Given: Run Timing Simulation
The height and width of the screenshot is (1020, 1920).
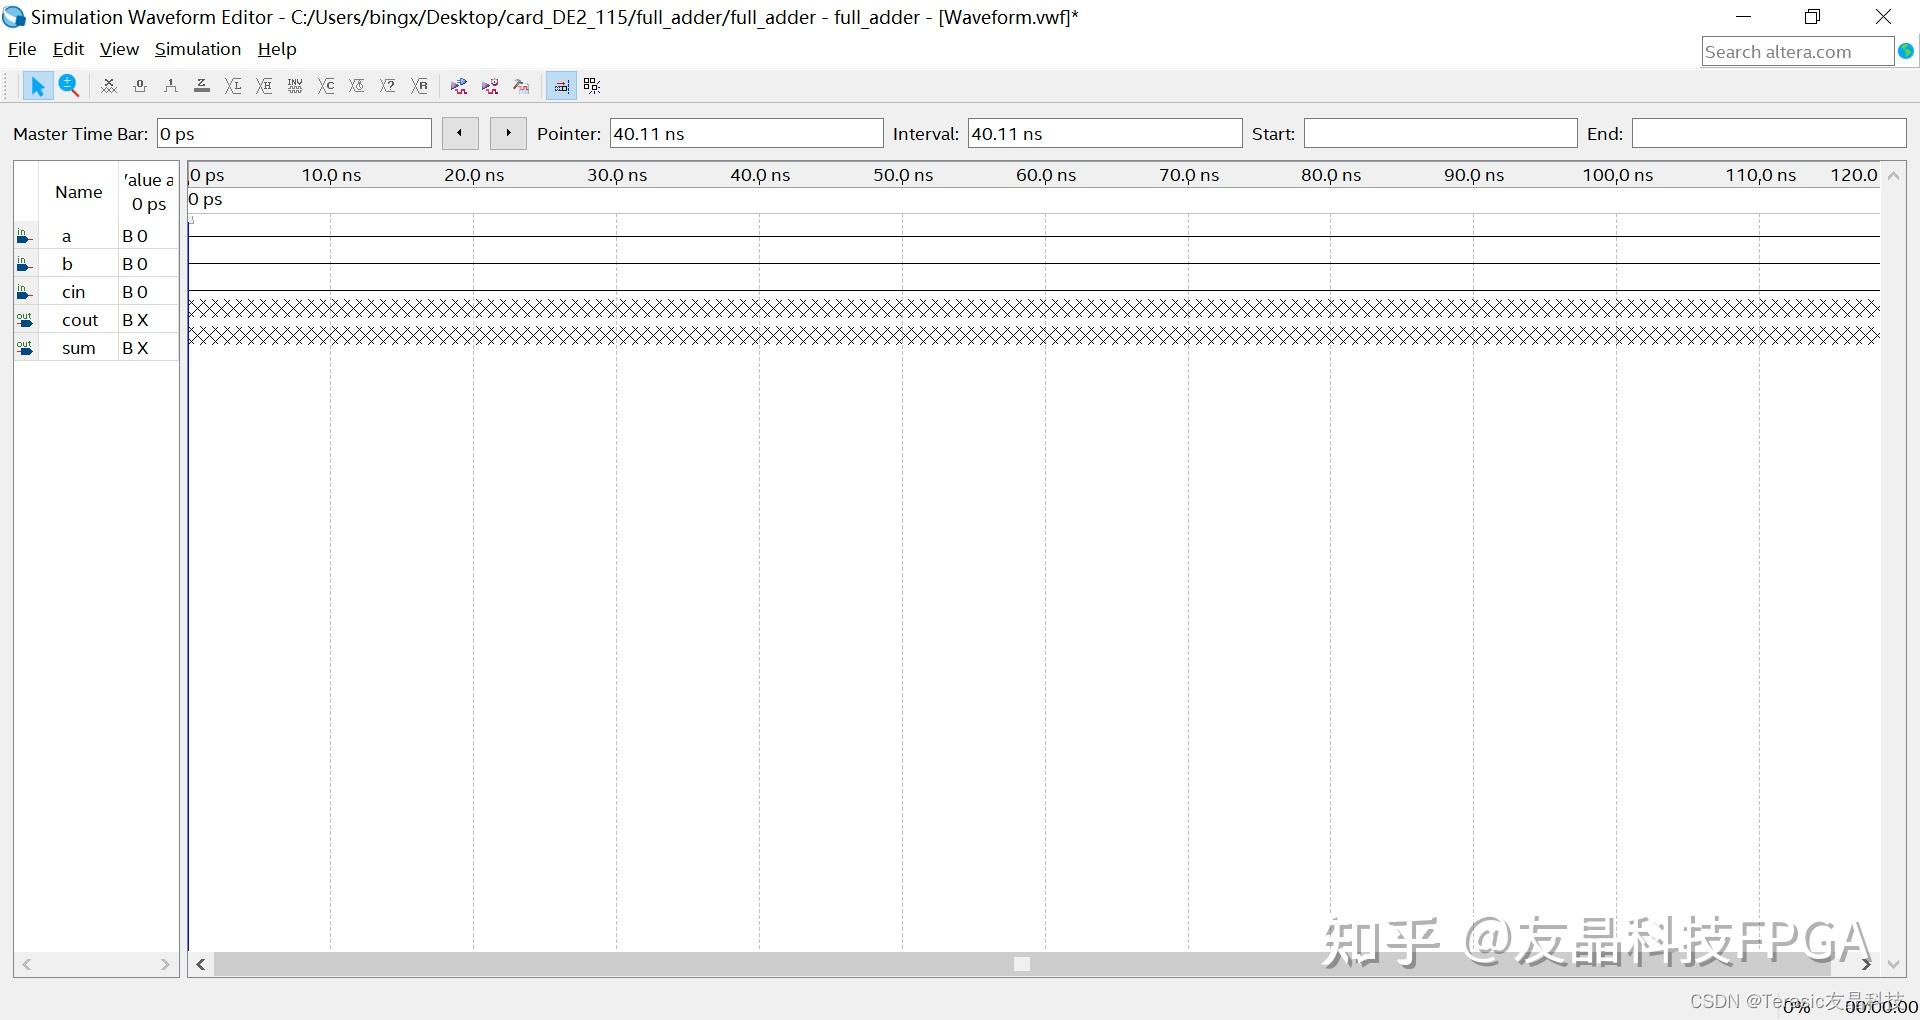Looking at the screenshot, I should click(490, 85).
